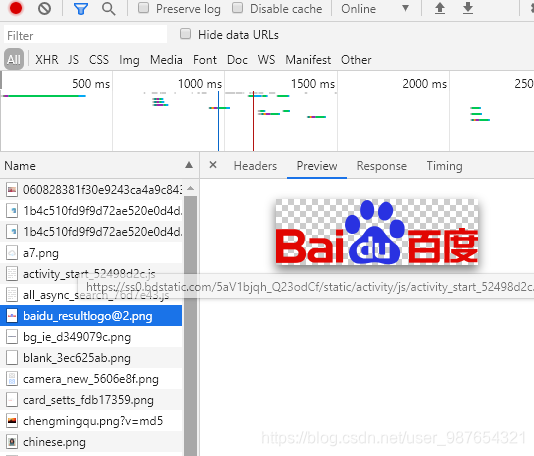Select camera_new_5606e8f.png request

[x=91, y=379]
